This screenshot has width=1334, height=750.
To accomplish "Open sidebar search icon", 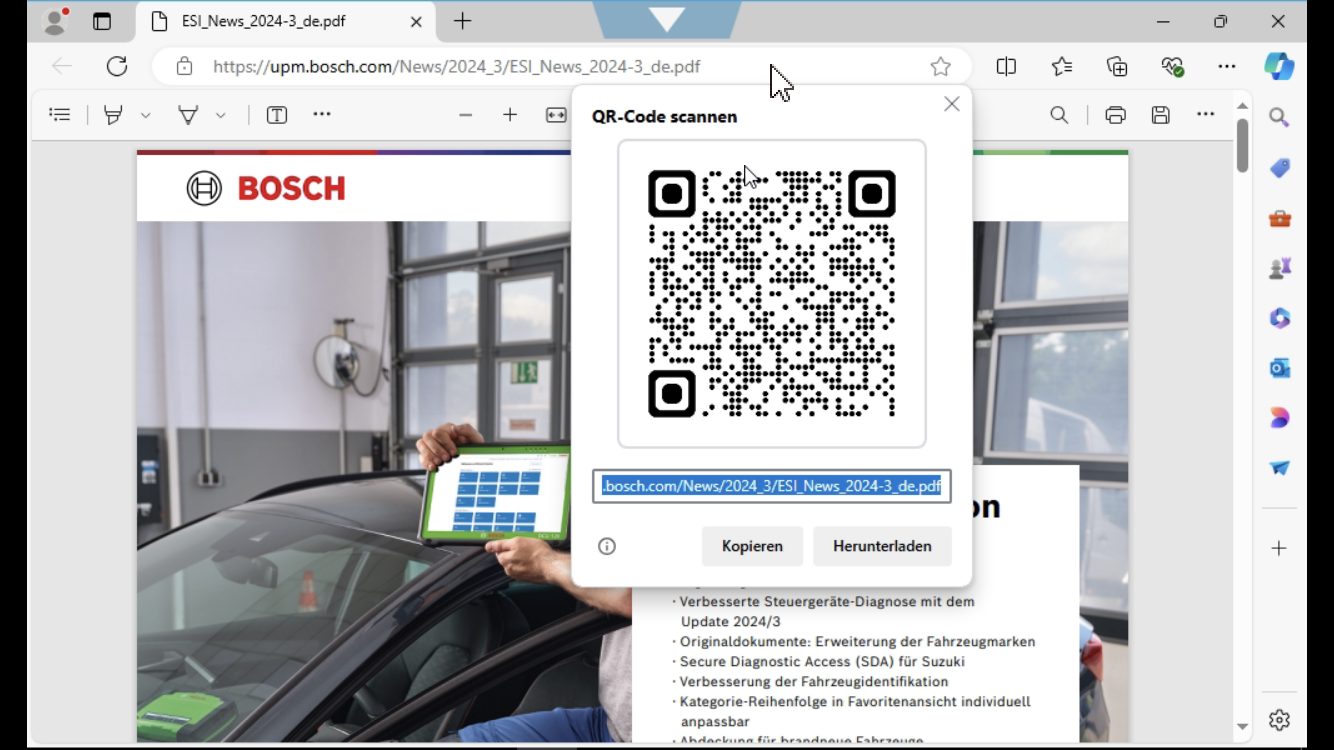I will pyautogui.click(x=1279, y=118).
